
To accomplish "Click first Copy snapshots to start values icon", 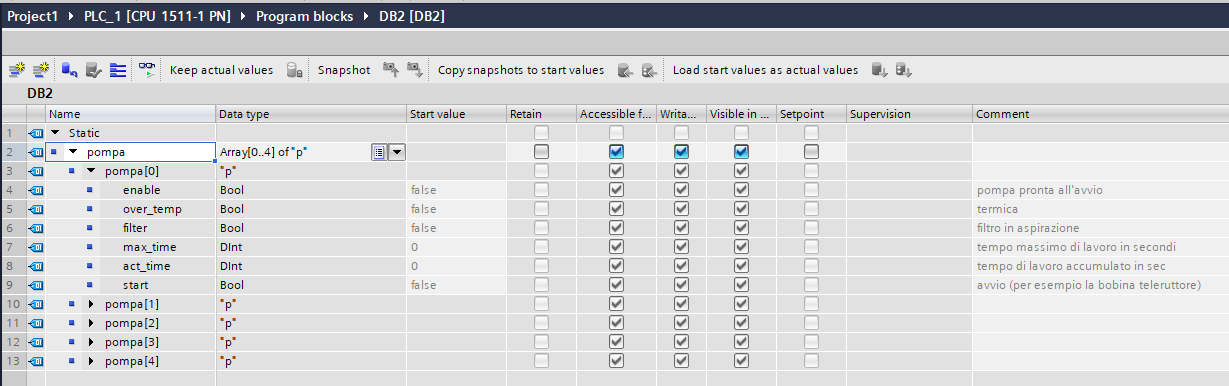I will (x=626, y=70).
